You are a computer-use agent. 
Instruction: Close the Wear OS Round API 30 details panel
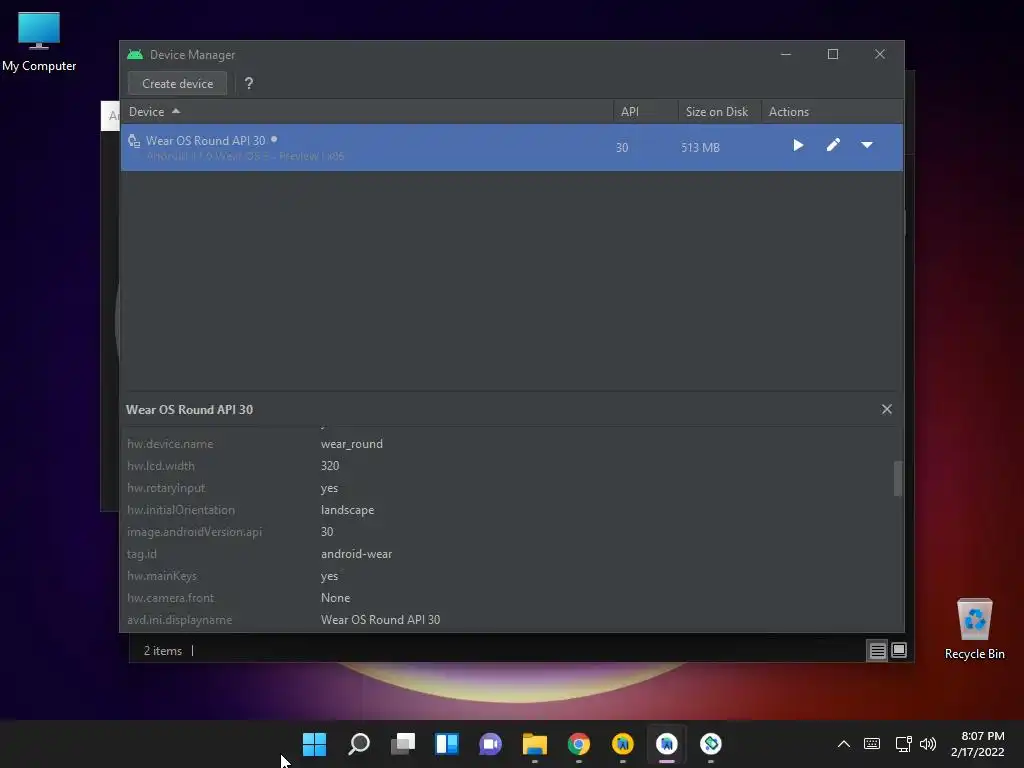click(886, 409)
